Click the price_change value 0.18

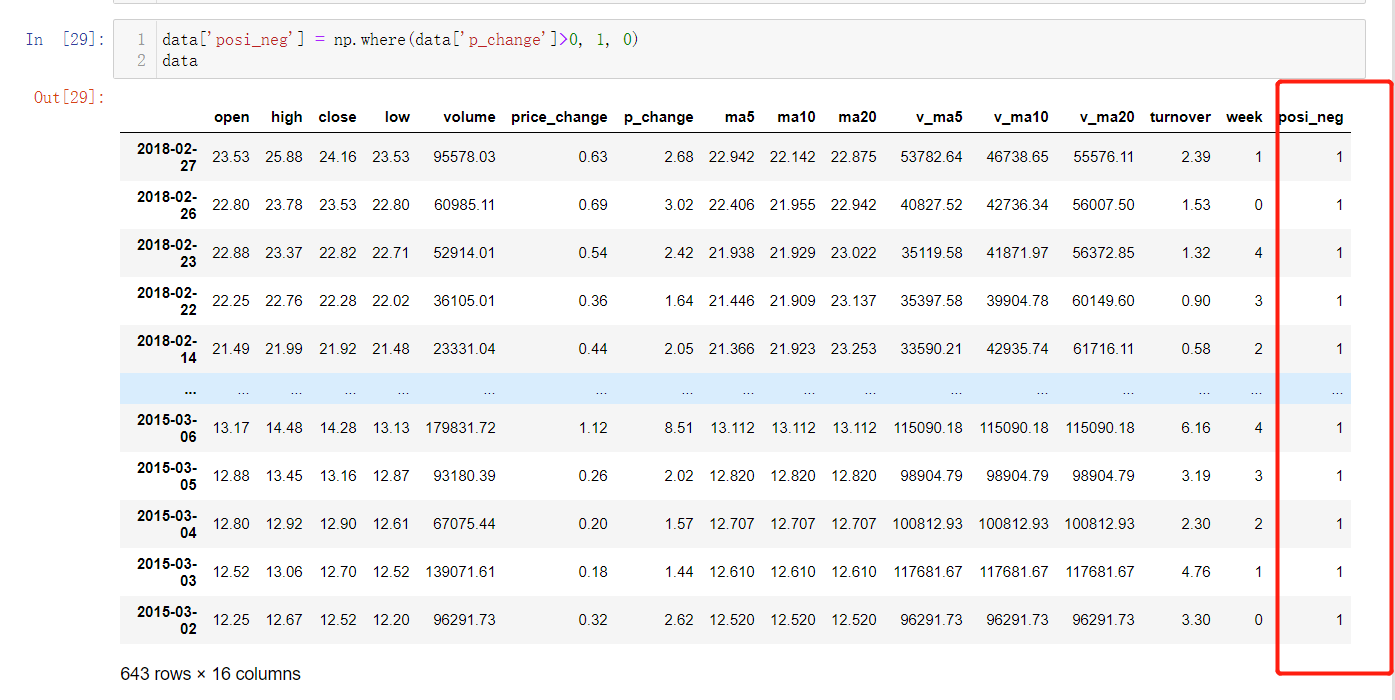click(x=592, y=571)
